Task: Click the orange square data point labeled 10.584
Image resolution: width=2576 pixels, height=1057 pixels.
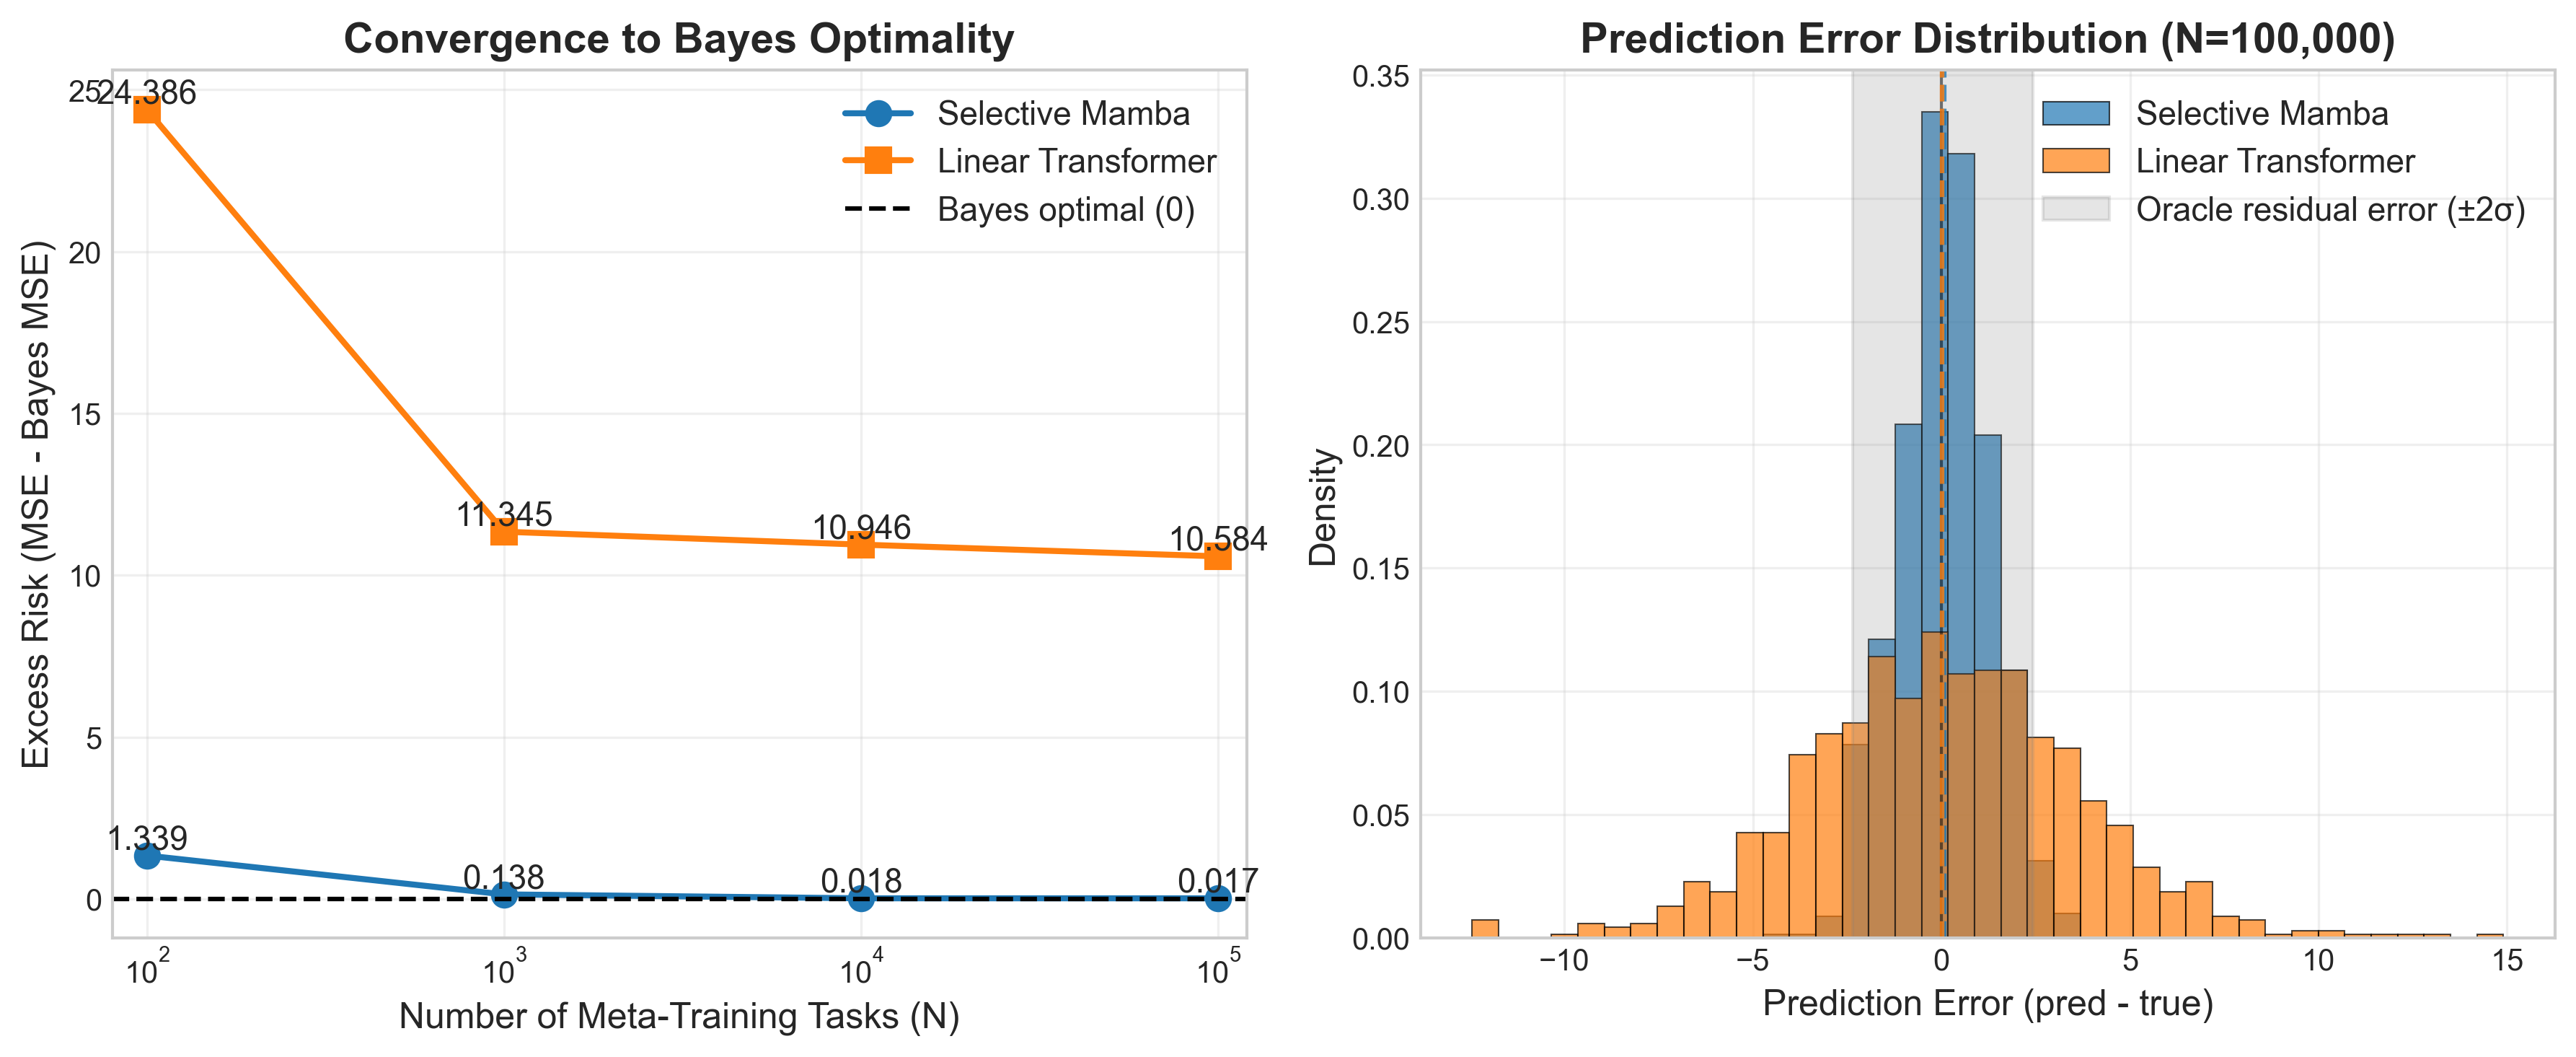Action: (1217, 556)
